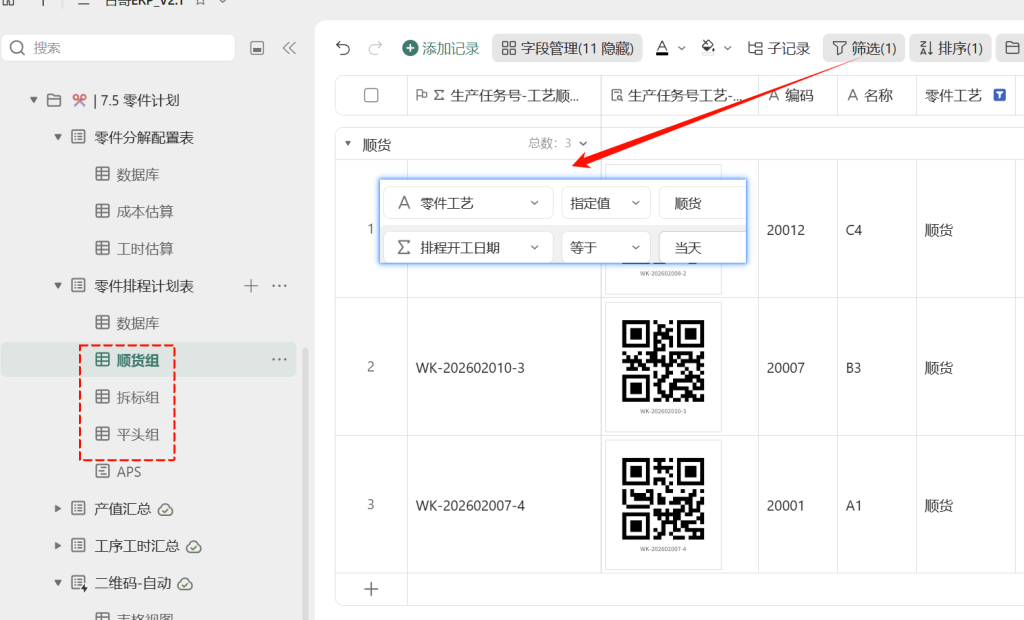
Task: Open 字段管理(11 隐藏) field manager
Action: click(567, 48)
